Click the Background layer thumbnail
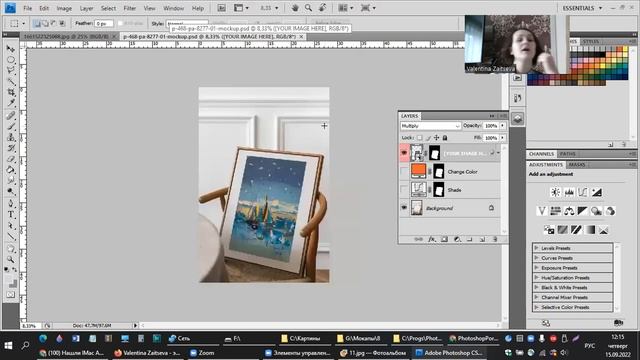The height and width of the screenshot is (360, 640). tap(417, 208)
